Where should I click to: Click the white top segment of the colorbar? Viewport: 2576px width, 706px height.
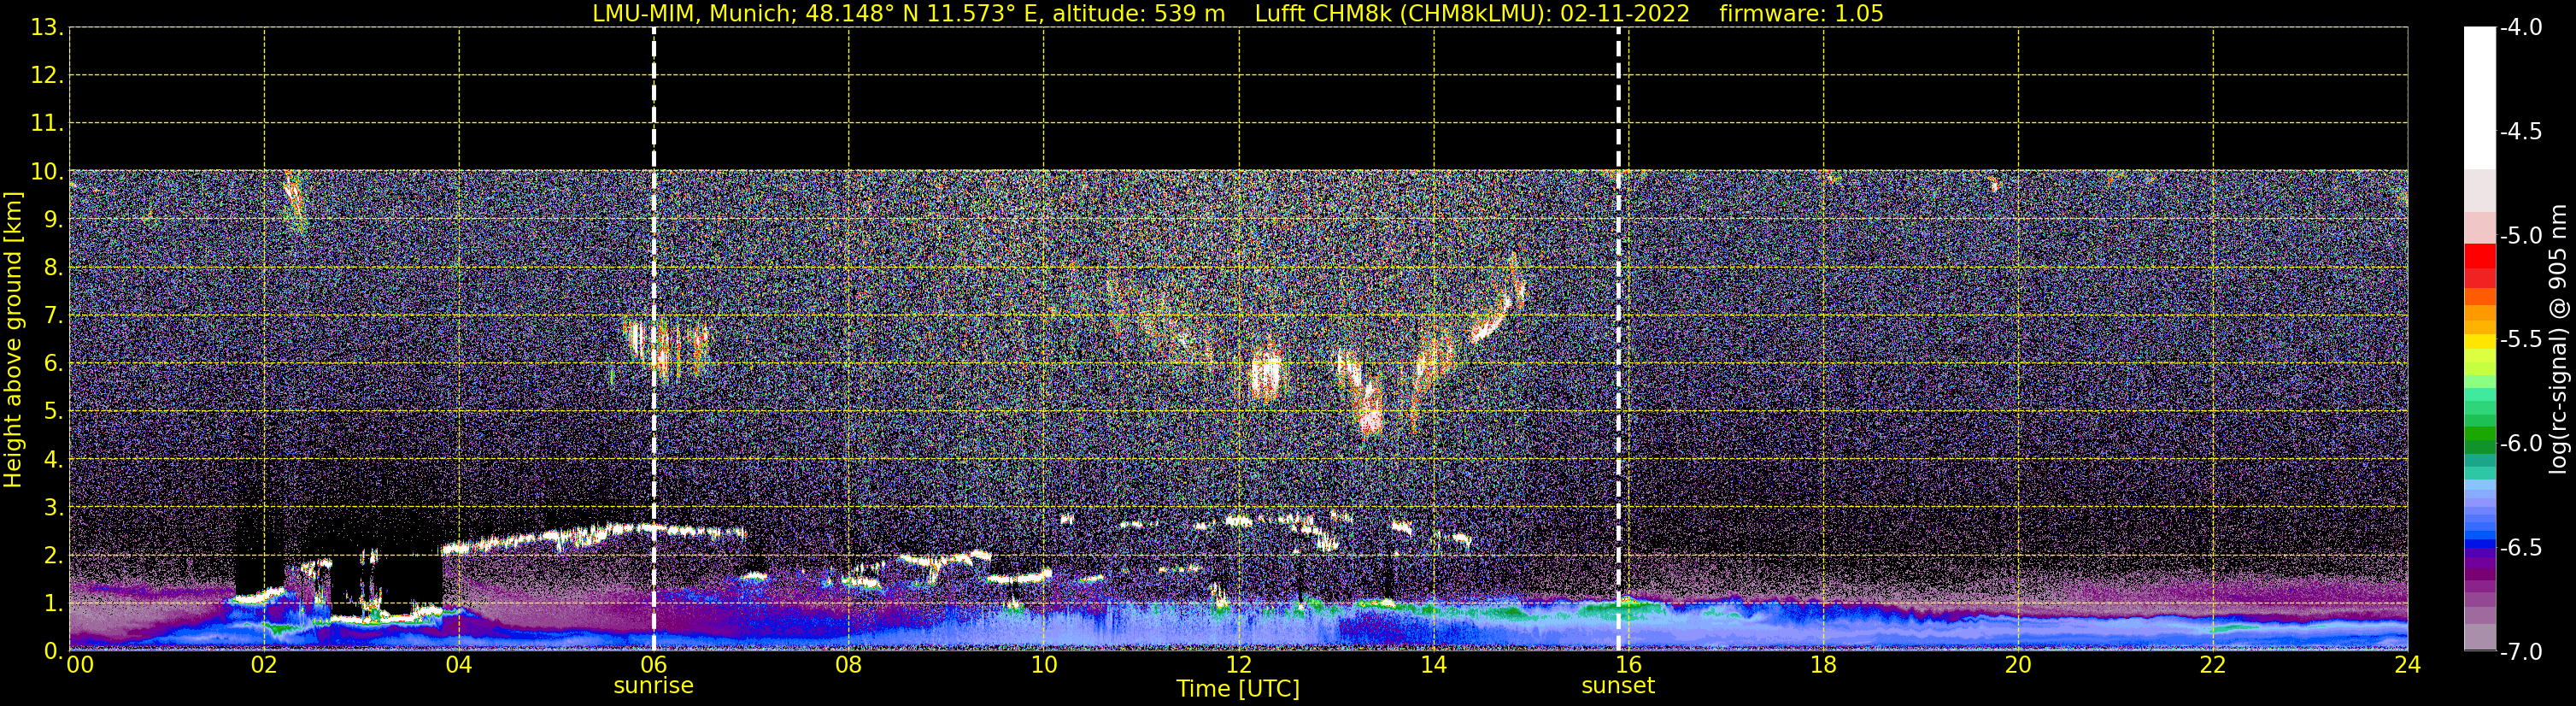[2480, 98]
